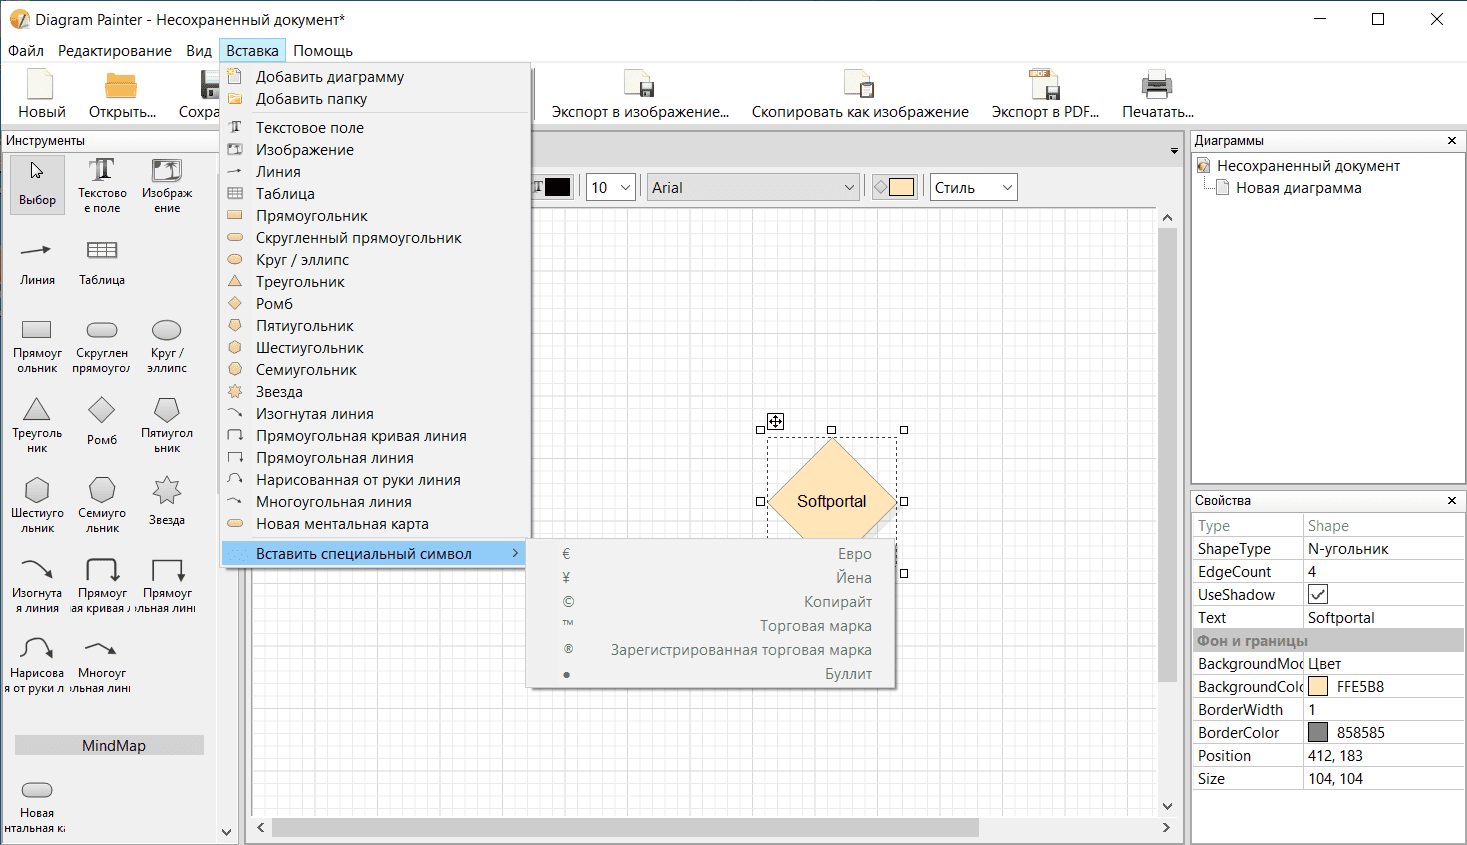
Task: Open the diagram tab list arrow
Action: [1174, 151]
